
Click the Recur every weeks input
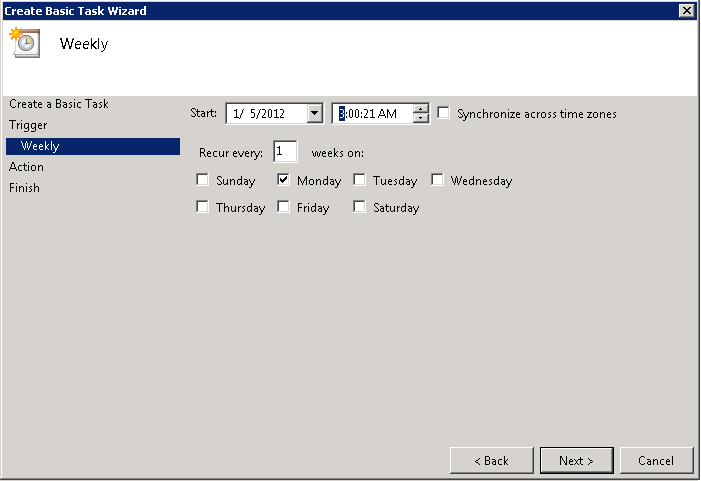click(285, 152)
